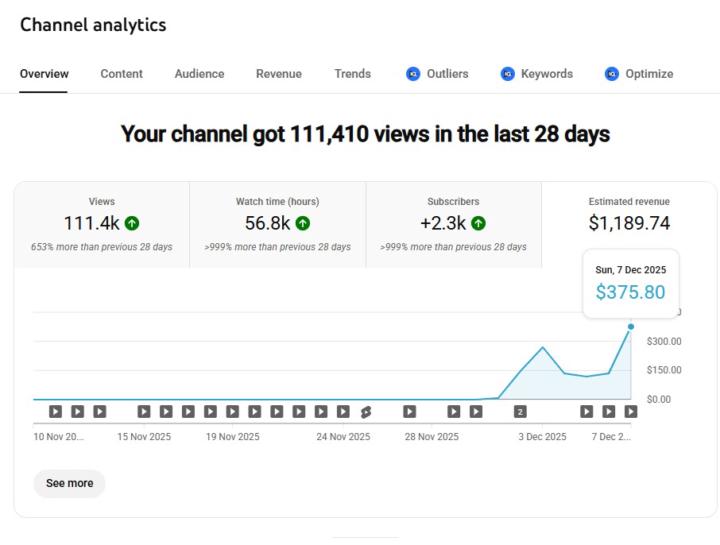Open the Keywords label text

click(547, 74)
